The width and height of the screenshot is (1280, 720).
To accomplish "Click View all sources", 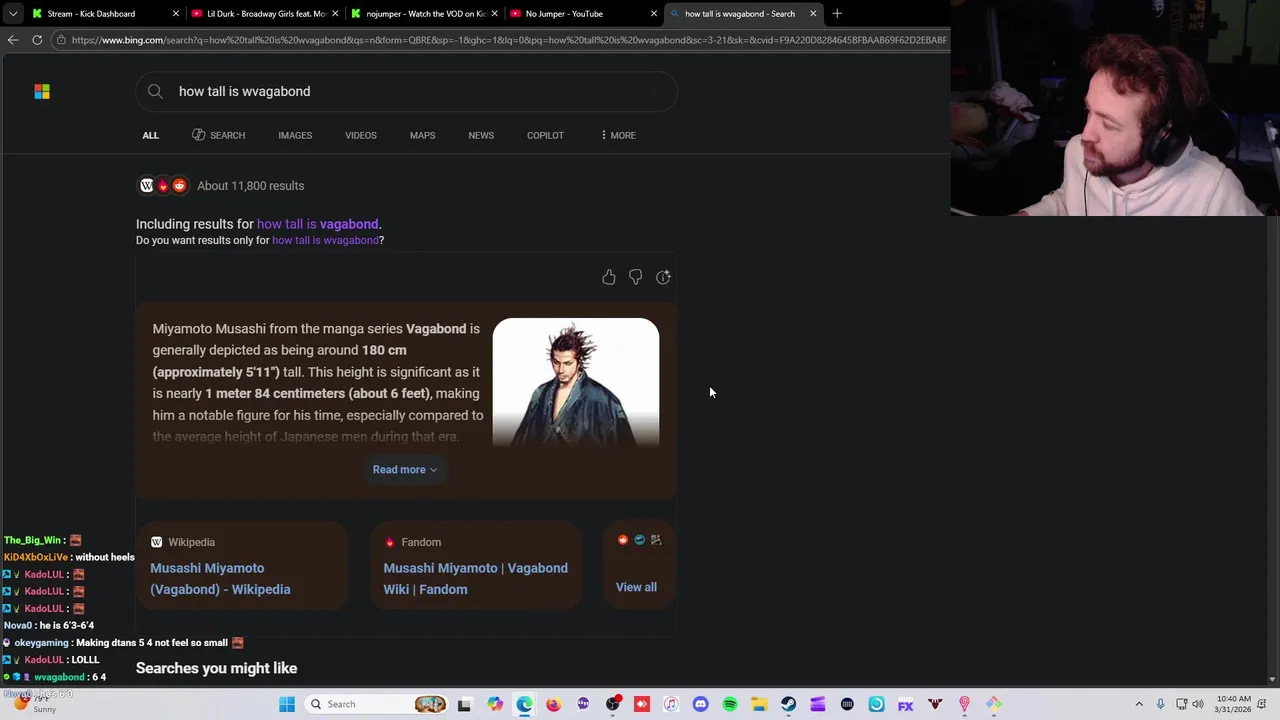I will [636, 587].
